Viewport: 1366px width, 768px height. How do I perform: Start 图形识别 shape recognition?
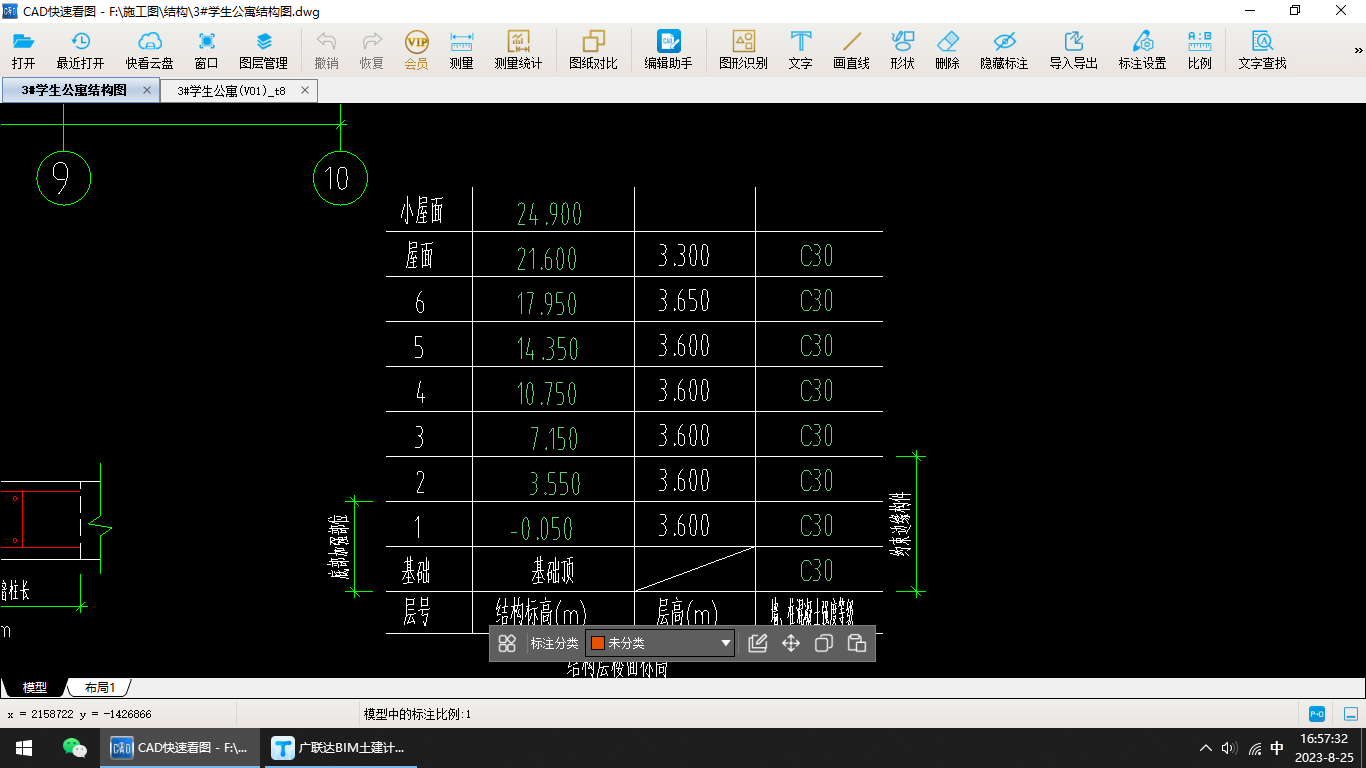click(x=743, y=50)
